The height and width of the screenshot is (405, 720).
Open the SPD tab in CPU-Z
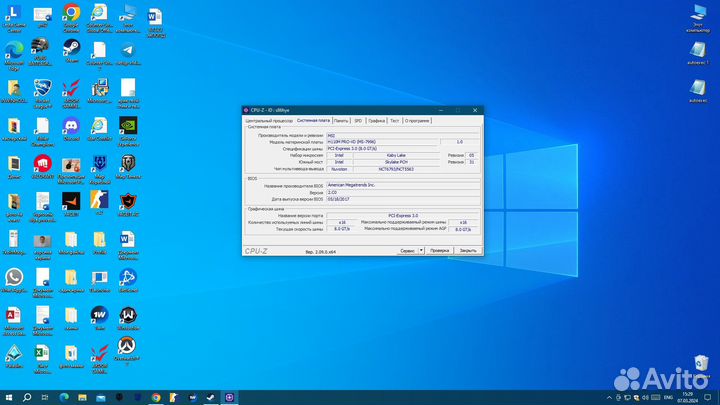pyautogui.click(x=358, y=121)
